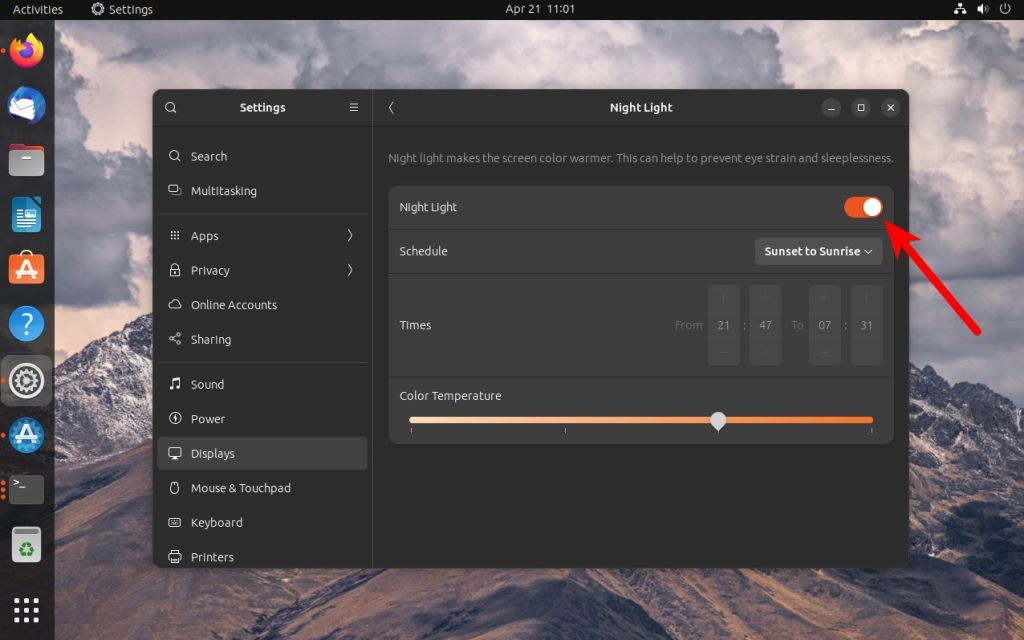
Task: Open the Search settings panel
Action: 263,156
